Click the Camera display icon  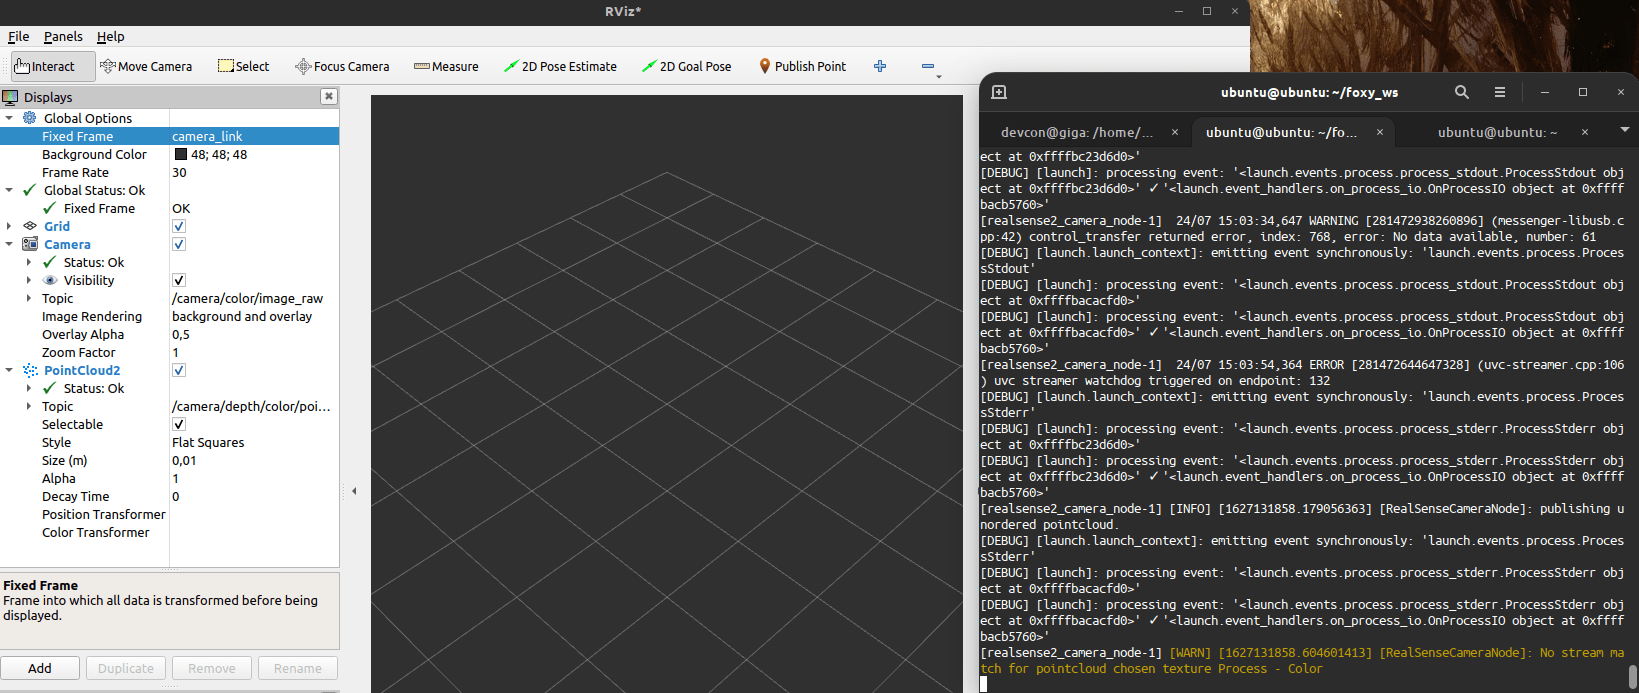coord(30,244)
